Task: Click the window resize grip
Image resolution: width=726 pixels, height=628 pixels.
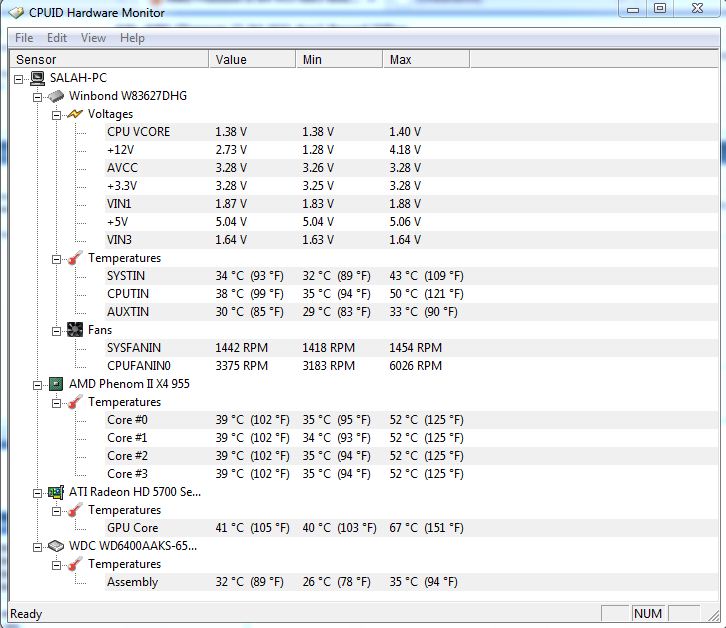Action: [713, 615]
